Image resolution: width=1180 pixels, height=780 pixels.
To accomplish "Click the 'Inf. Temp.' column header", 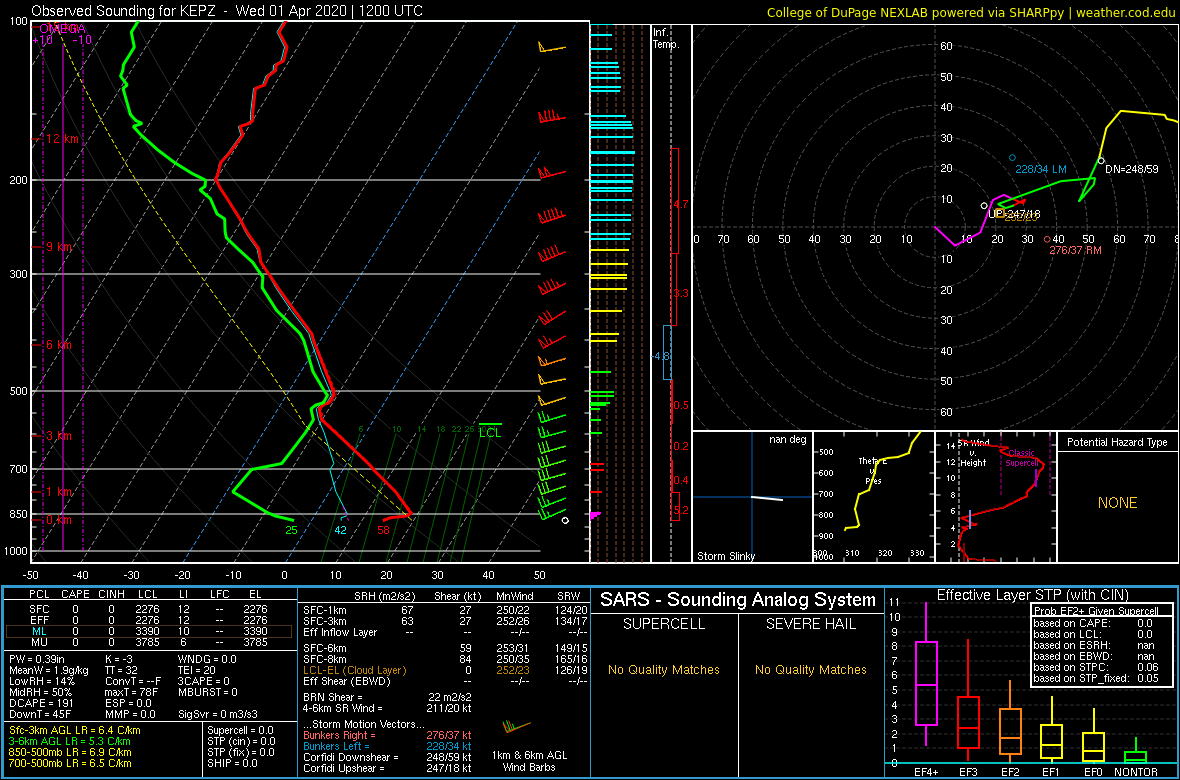I will pos(665,38).
